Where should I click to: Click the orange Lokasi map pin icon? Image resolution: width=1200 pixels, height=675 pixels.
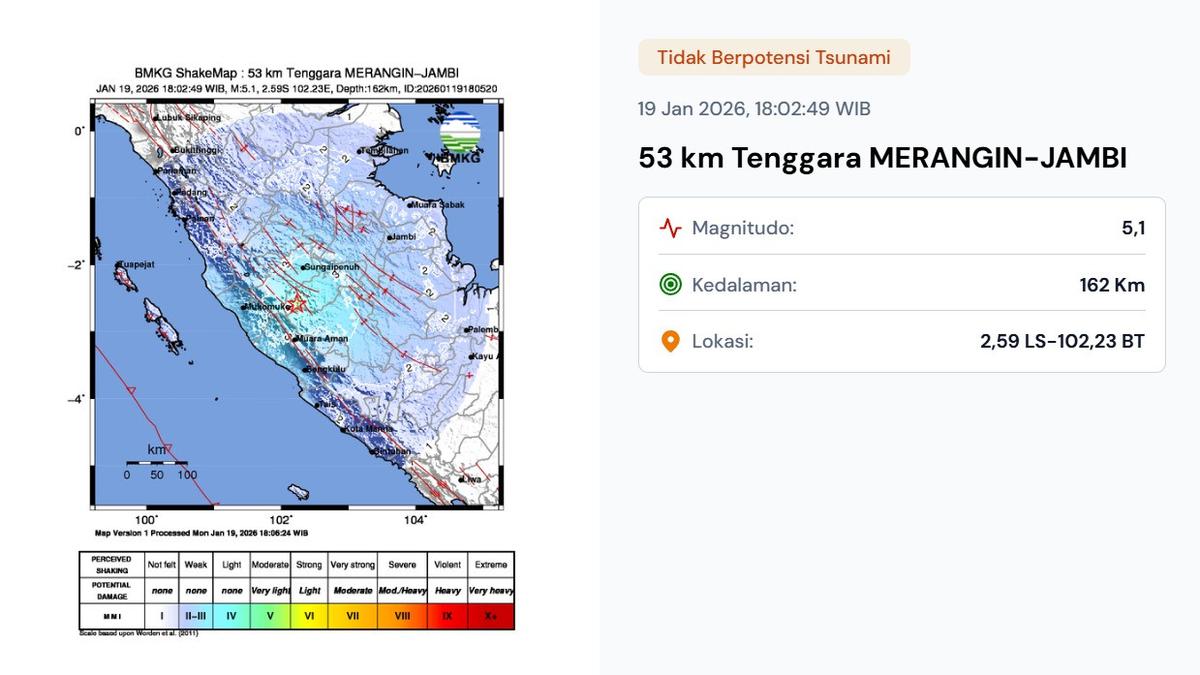pyautogui.click(x=668, y=341)
